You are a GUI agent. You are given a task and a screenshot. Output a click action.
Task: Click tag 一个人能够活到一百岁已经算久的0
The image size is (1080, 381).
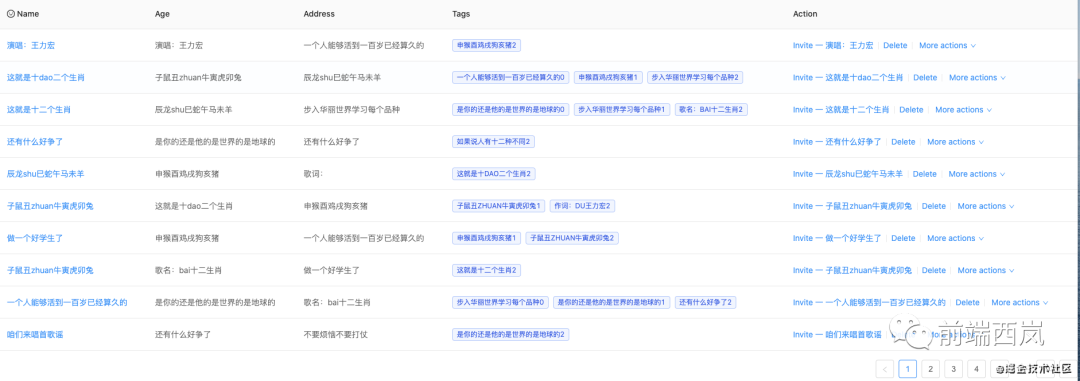[x=510, y=78]
